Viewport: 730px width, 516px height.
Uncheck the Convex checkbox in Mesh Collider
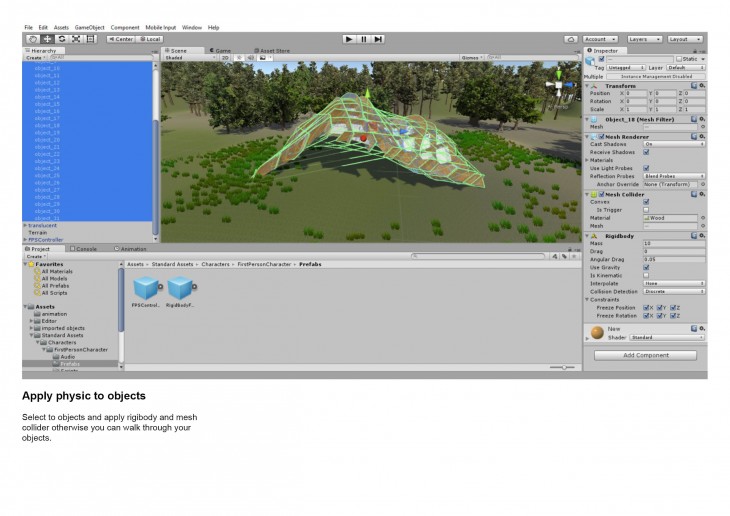click(x=646, y=202)
